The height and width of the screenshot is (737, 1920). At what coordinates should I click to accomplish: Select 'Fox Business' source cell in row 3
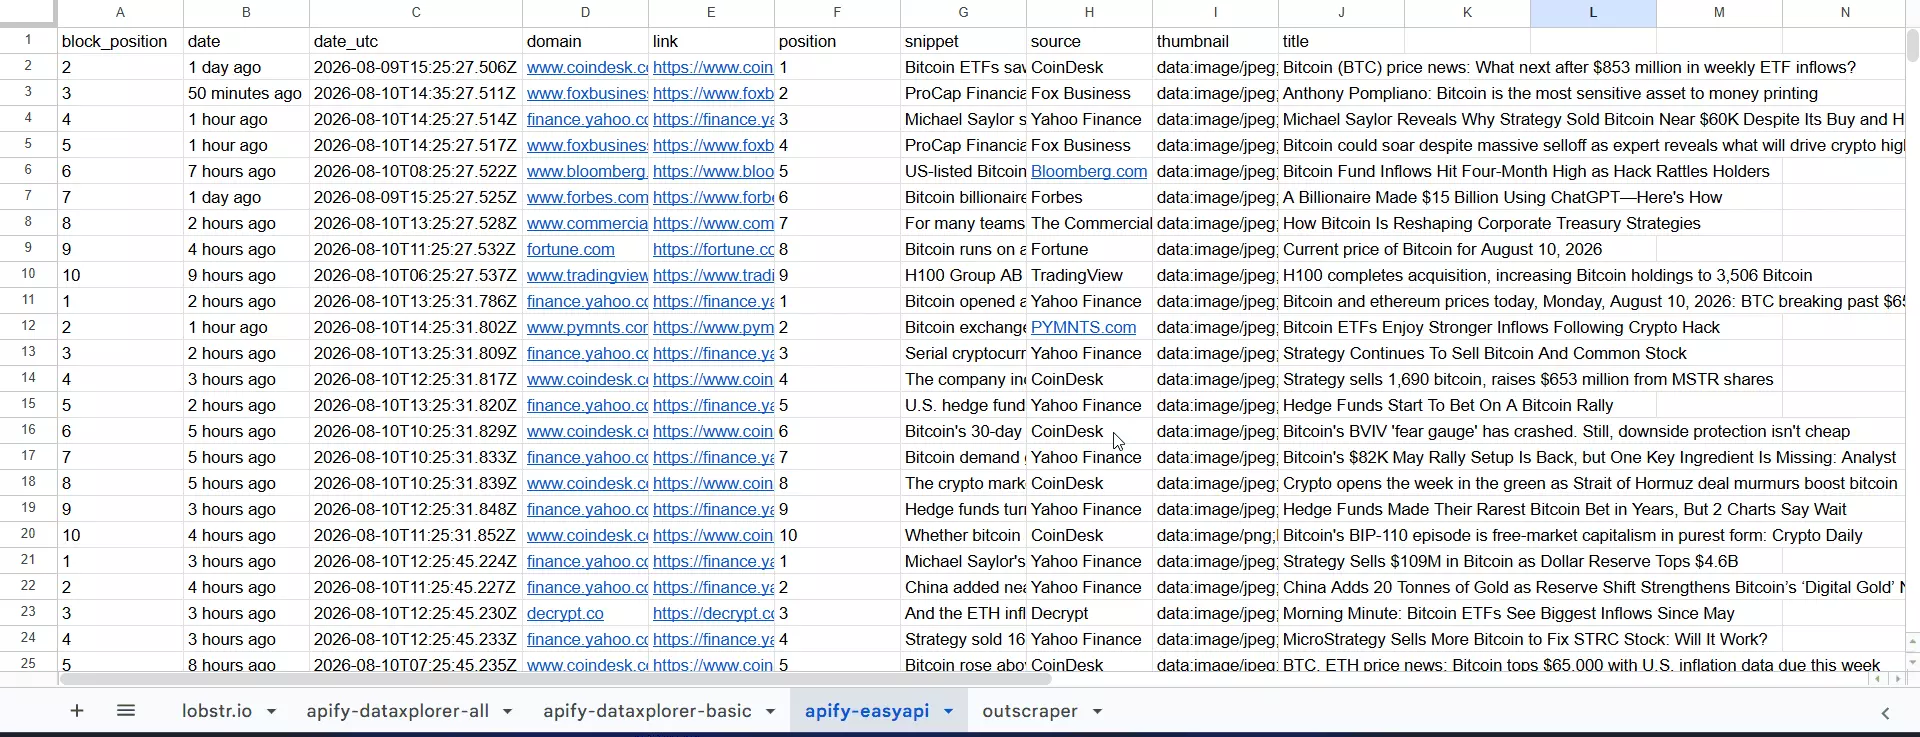click(x=1089, y=93)
